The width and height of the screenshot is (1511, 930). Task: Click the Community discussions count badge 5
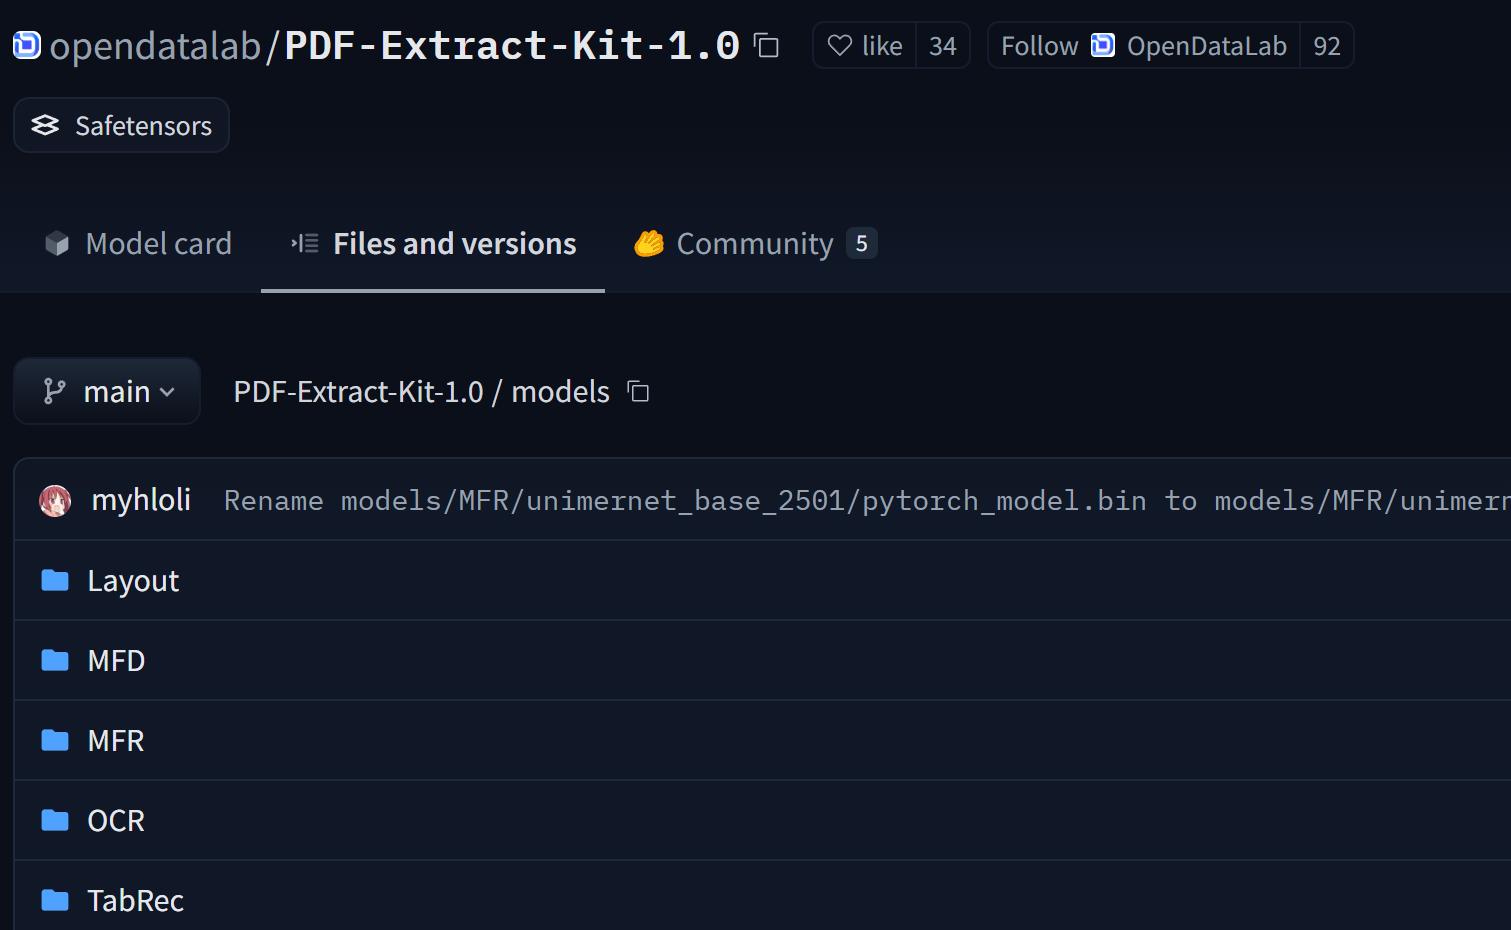coord(861,243)
